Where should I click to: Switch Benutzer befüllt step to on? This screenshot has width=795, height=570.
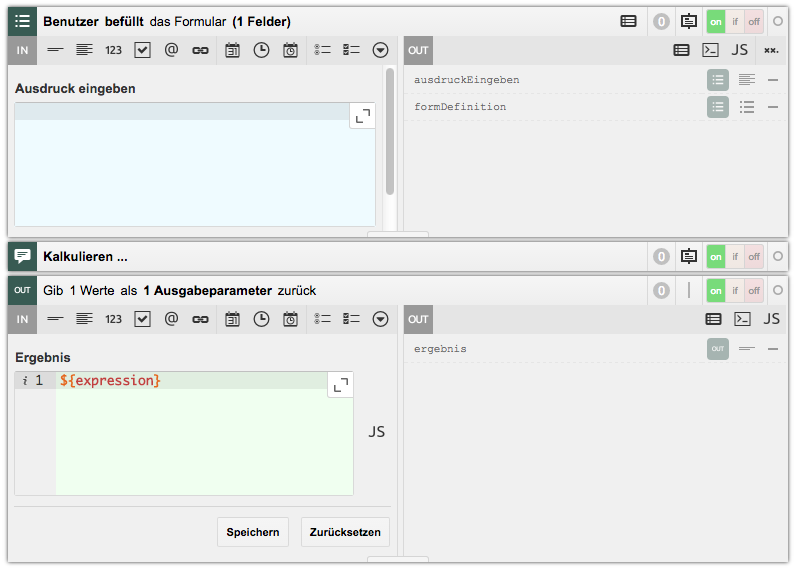coord(716,21)
